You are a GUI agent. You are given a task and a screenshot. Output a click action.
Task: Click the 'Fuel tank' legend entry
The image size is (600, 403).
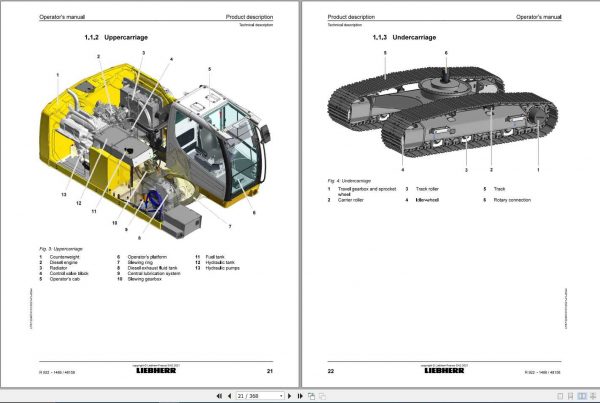point(215,257)
